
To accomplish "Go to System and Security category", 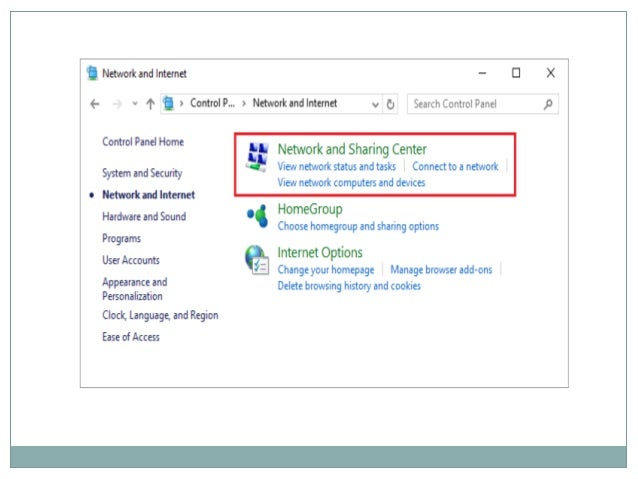I will 142,173.
